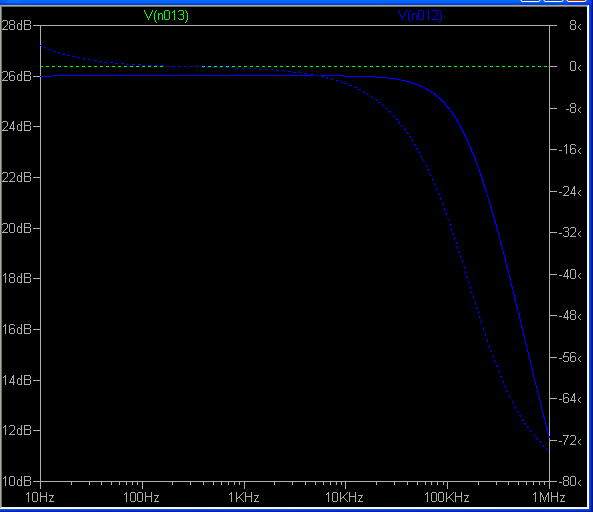This screenshot has width=593, height=512.
Task: Click the 18dB left axis label
Action: (16, 278)
